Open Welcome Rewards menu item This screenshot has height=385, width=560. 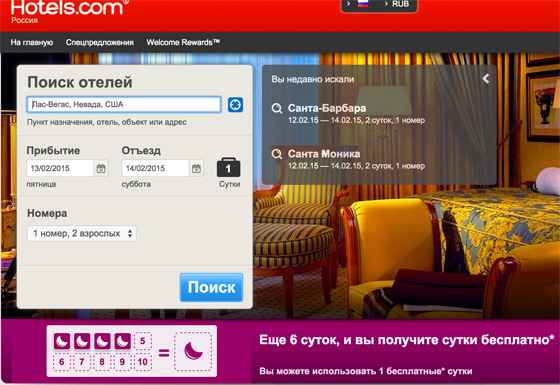click(183, 42)
